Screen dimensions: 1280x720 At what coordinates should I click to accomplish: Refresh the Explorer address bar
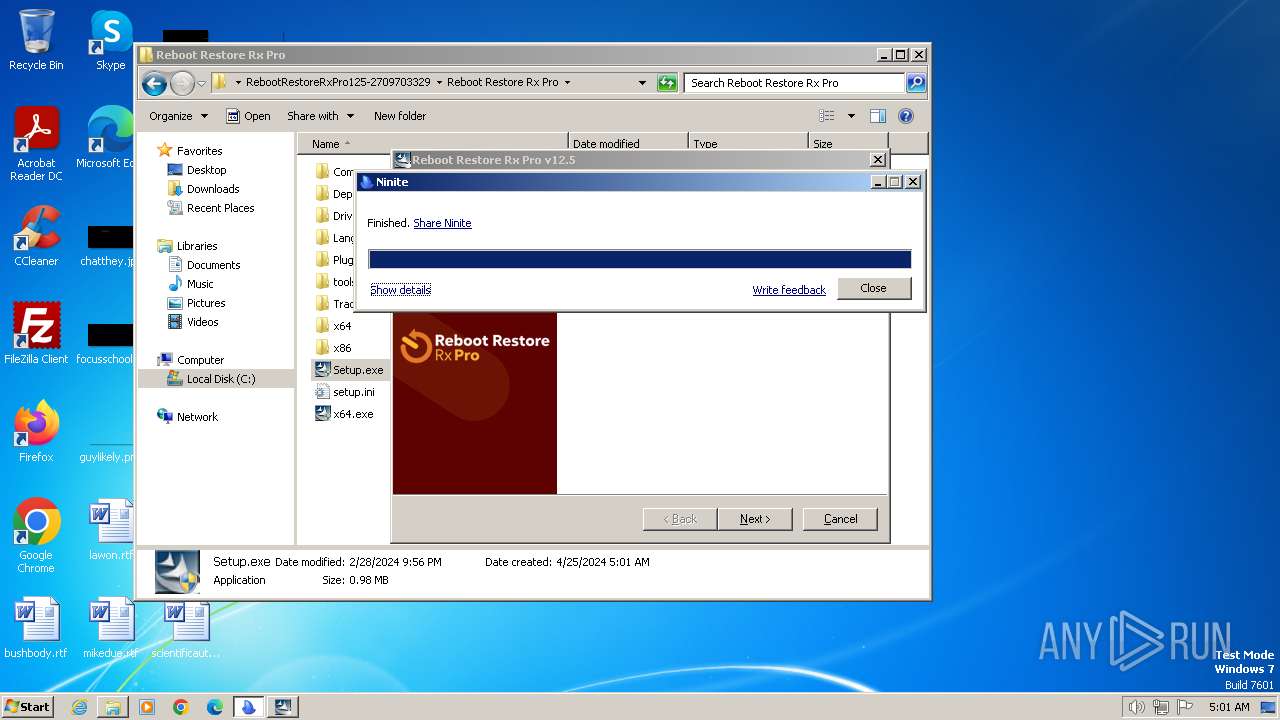667,83
